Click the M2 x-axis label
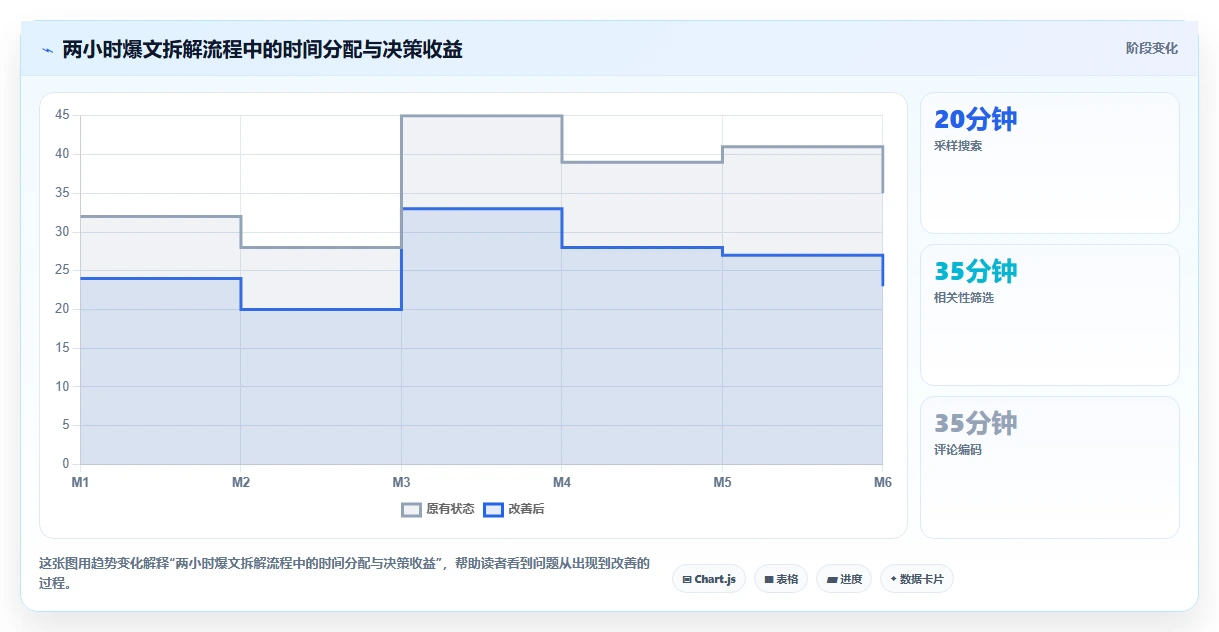1219x632 pixels. click(241, 482)
